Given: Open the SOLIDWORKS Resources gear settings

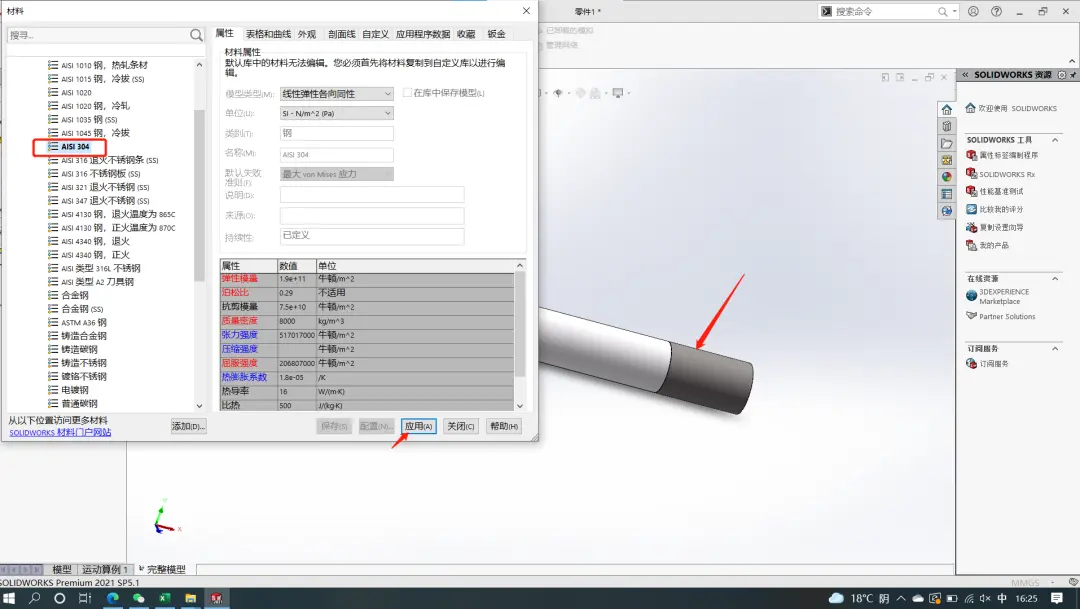Looking at the screenshot, I should click(1061, 74).
